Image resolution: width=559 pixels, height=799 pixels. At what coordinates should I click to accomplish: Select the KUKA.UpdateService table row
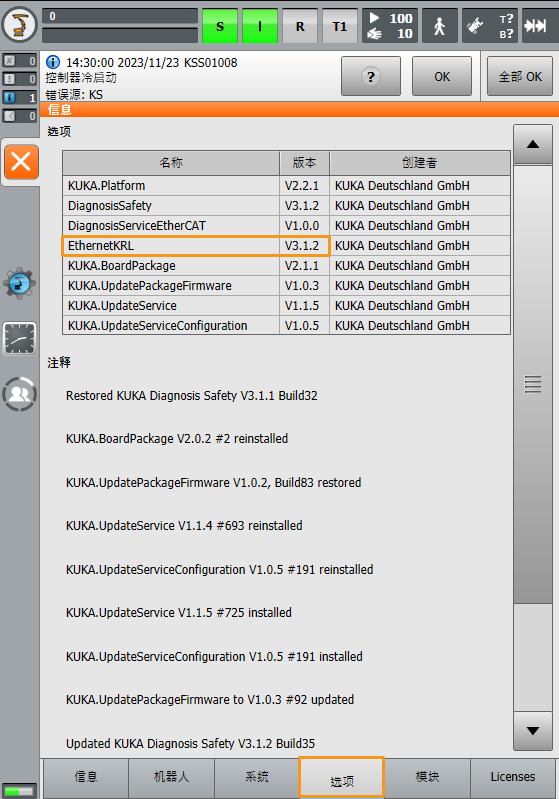pos(286,305)
